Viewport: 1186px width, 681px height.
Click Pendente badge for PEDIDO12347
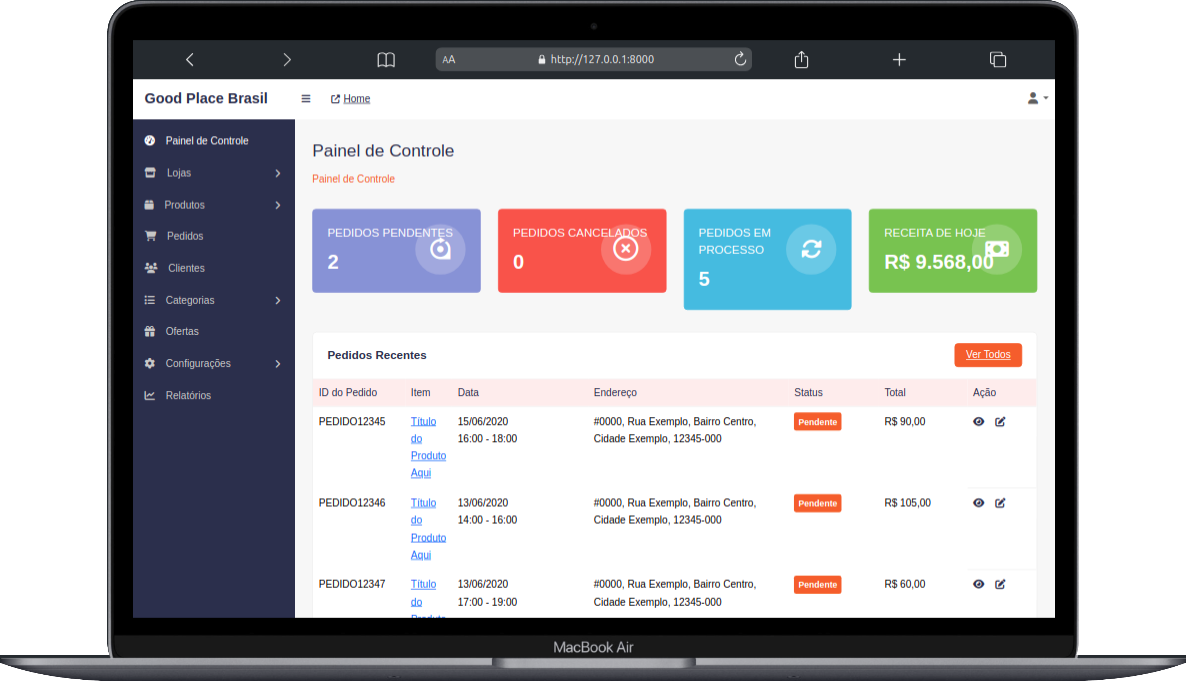pyautogui.click(x=818, y=585)
